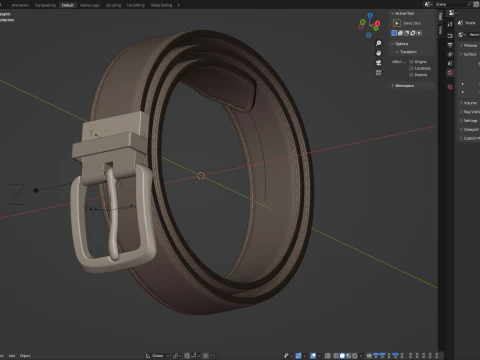Enable Affect Only Locations checkbox
This screenshot has width=480, height=360.
tap(411, 68)
